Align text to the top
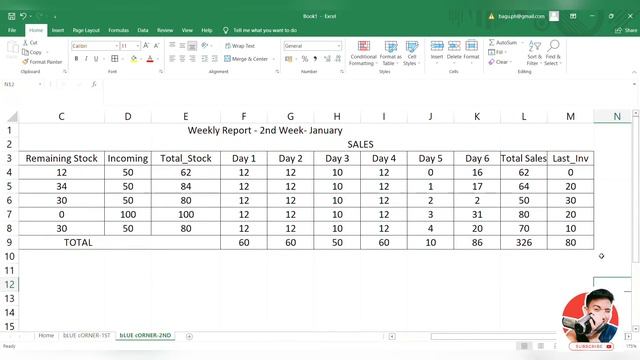The width and height of the screenshot is (640, 360). [172, 45]
